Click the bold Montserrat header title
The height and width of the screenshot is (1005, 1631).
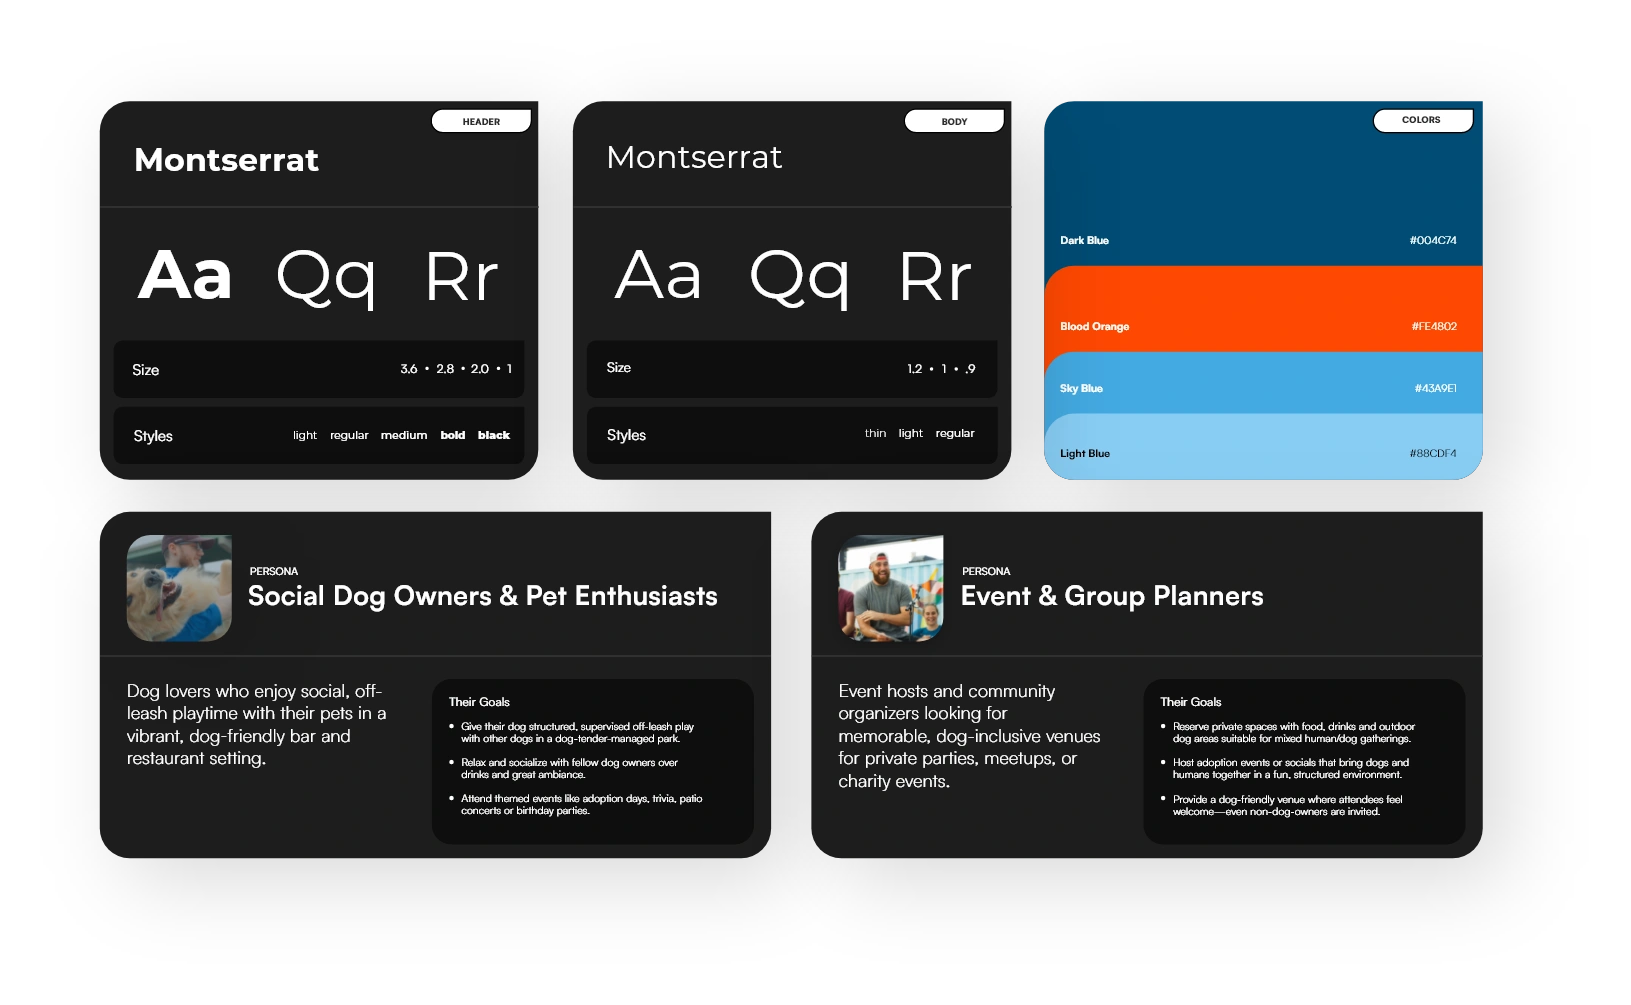pos(226,160)
